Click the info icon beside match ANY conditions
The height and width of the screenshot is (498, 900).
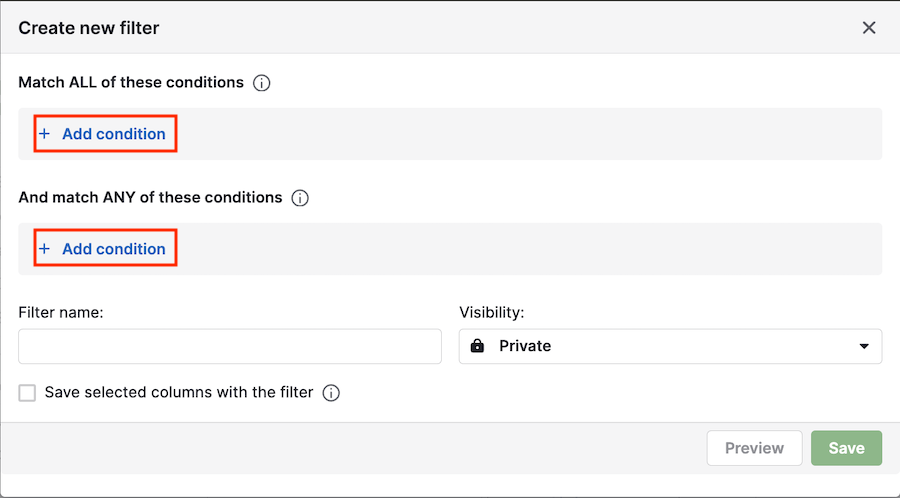tap(300, 198)
